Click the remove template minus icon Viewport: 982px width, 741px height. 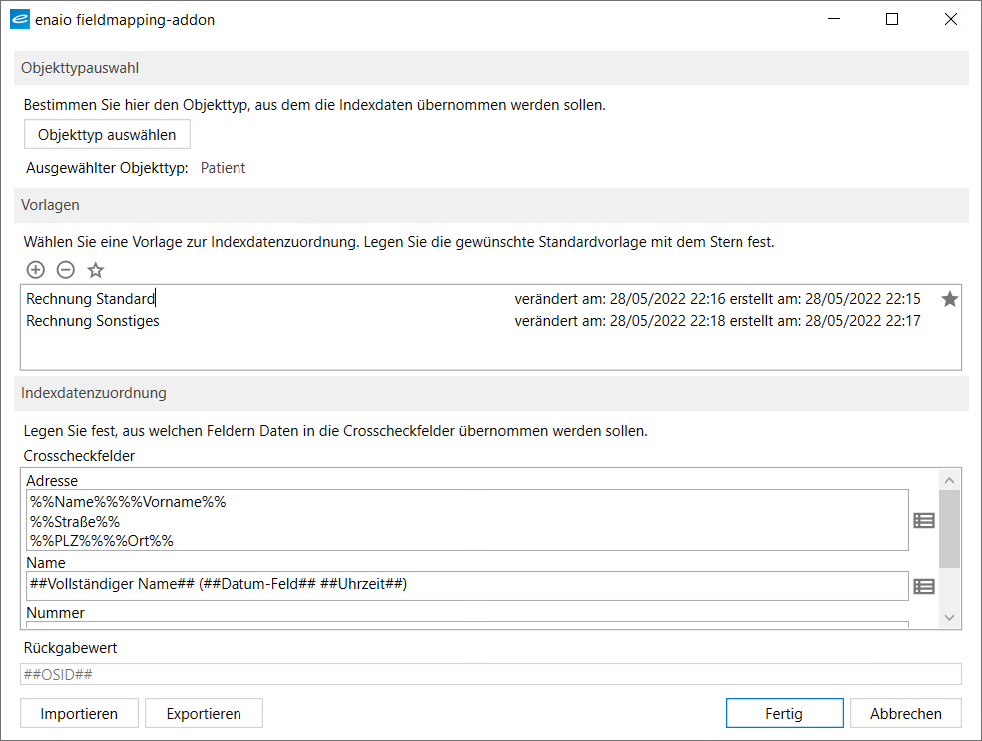coord(65,269)
